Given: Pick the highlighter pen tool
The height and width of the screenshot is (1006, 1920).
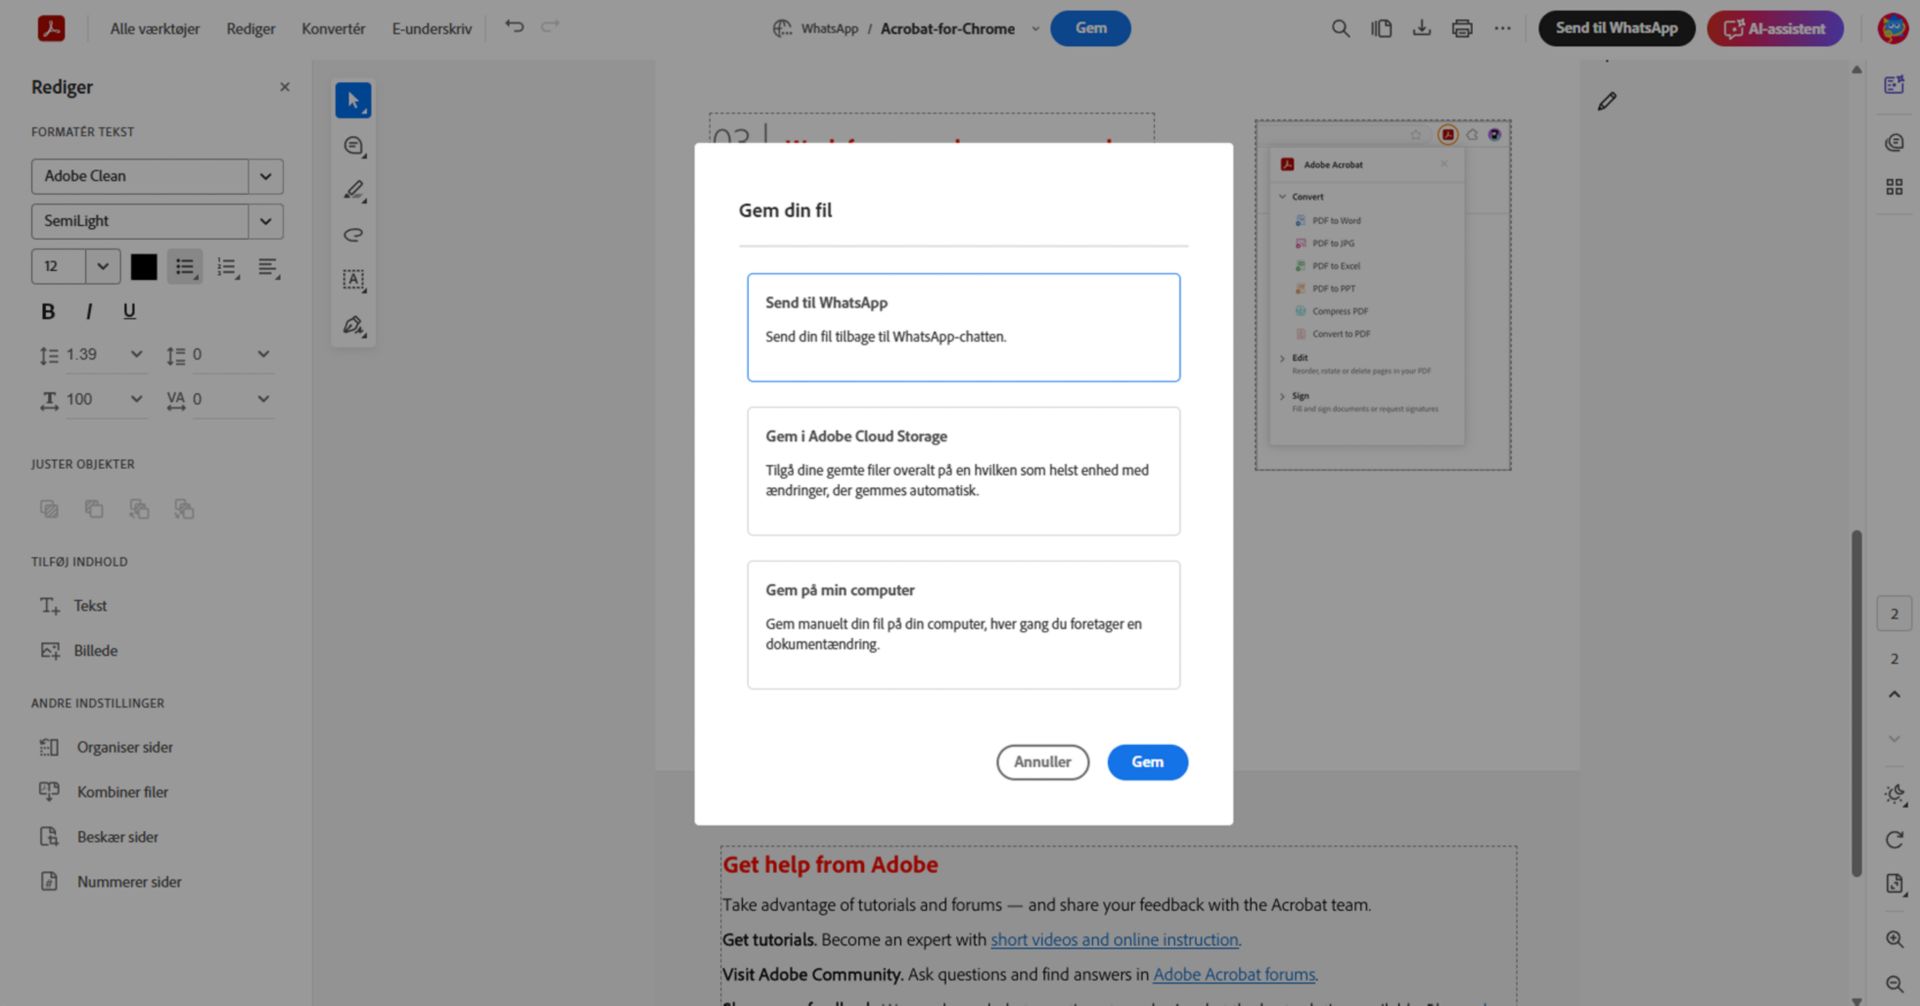Looking at the screenshot, I should point(353,190).
